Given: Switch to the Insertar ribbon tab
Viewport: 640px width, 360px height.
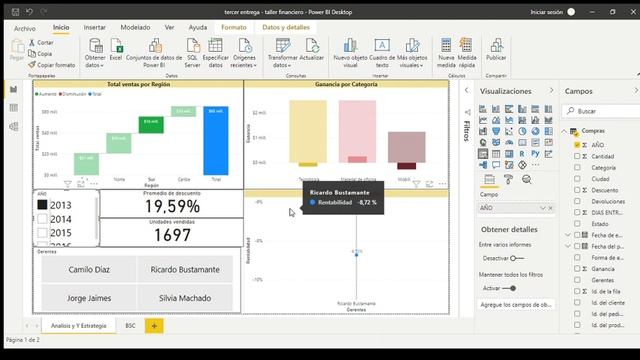Looking at the screenshot, I should coord(95,27).
